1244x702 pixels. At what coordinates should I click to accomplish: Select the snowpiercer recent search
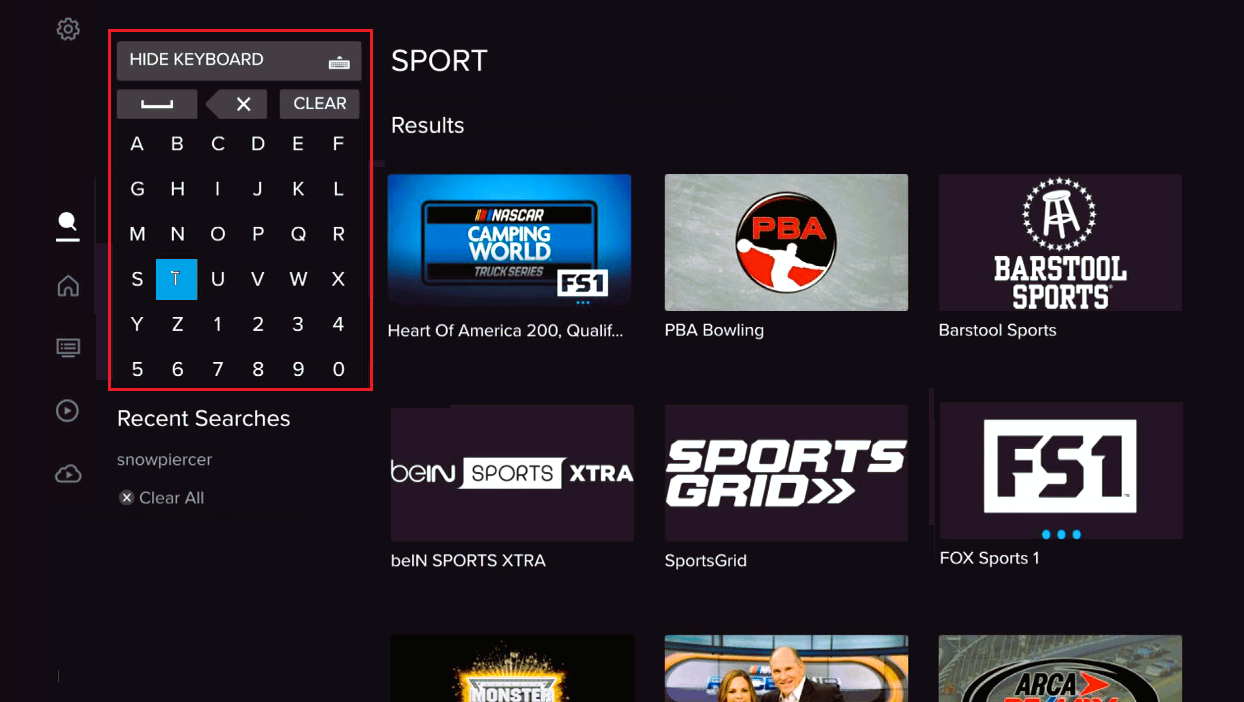[164, 459]
